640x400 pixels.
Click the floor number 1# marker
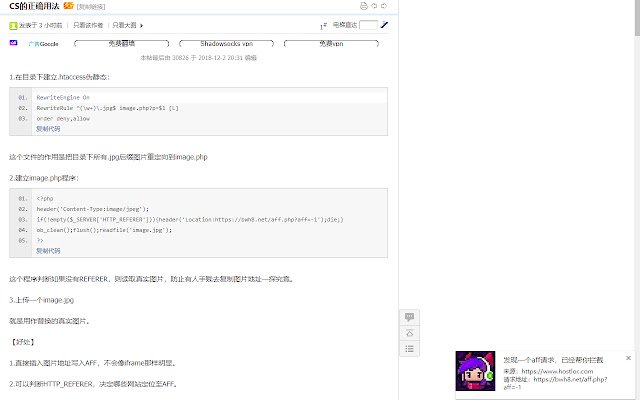323,26
